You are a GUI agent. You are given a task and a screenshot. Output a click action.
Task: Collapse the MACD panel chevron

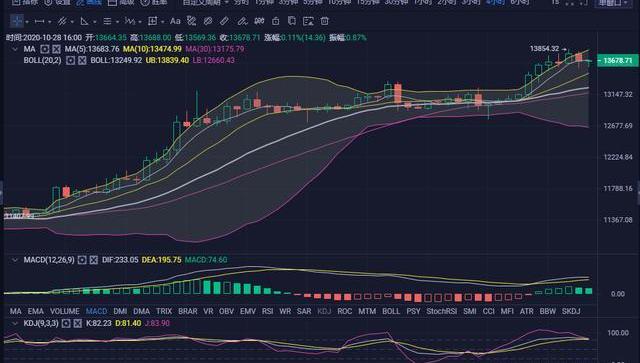pos(15,260)
